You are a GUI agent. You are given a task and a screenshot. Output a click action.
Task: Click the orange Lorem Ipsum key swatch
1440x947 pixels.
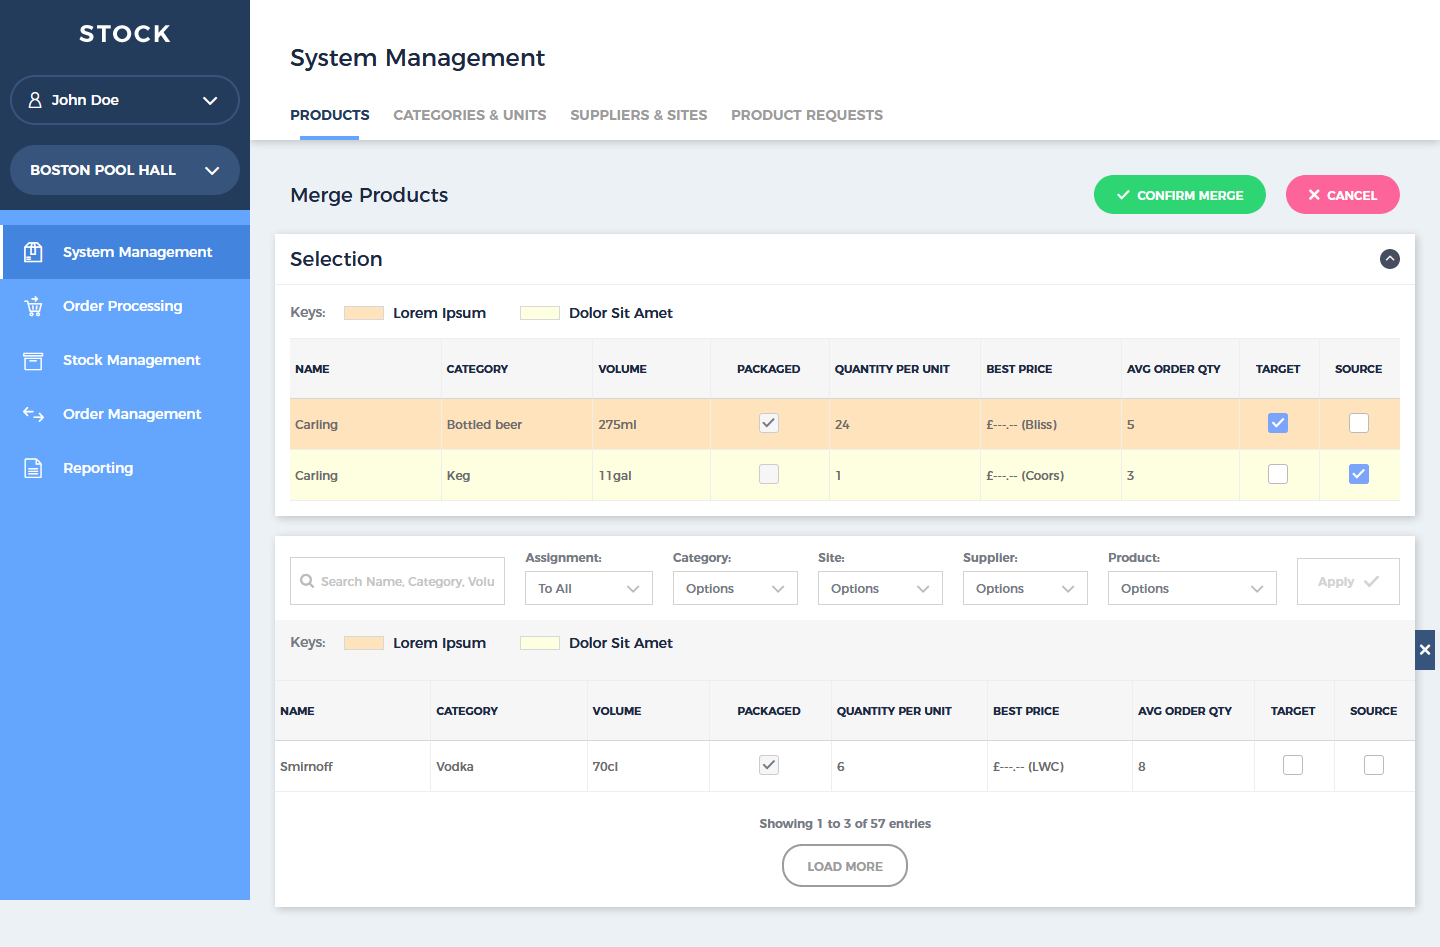pos(364,313)
